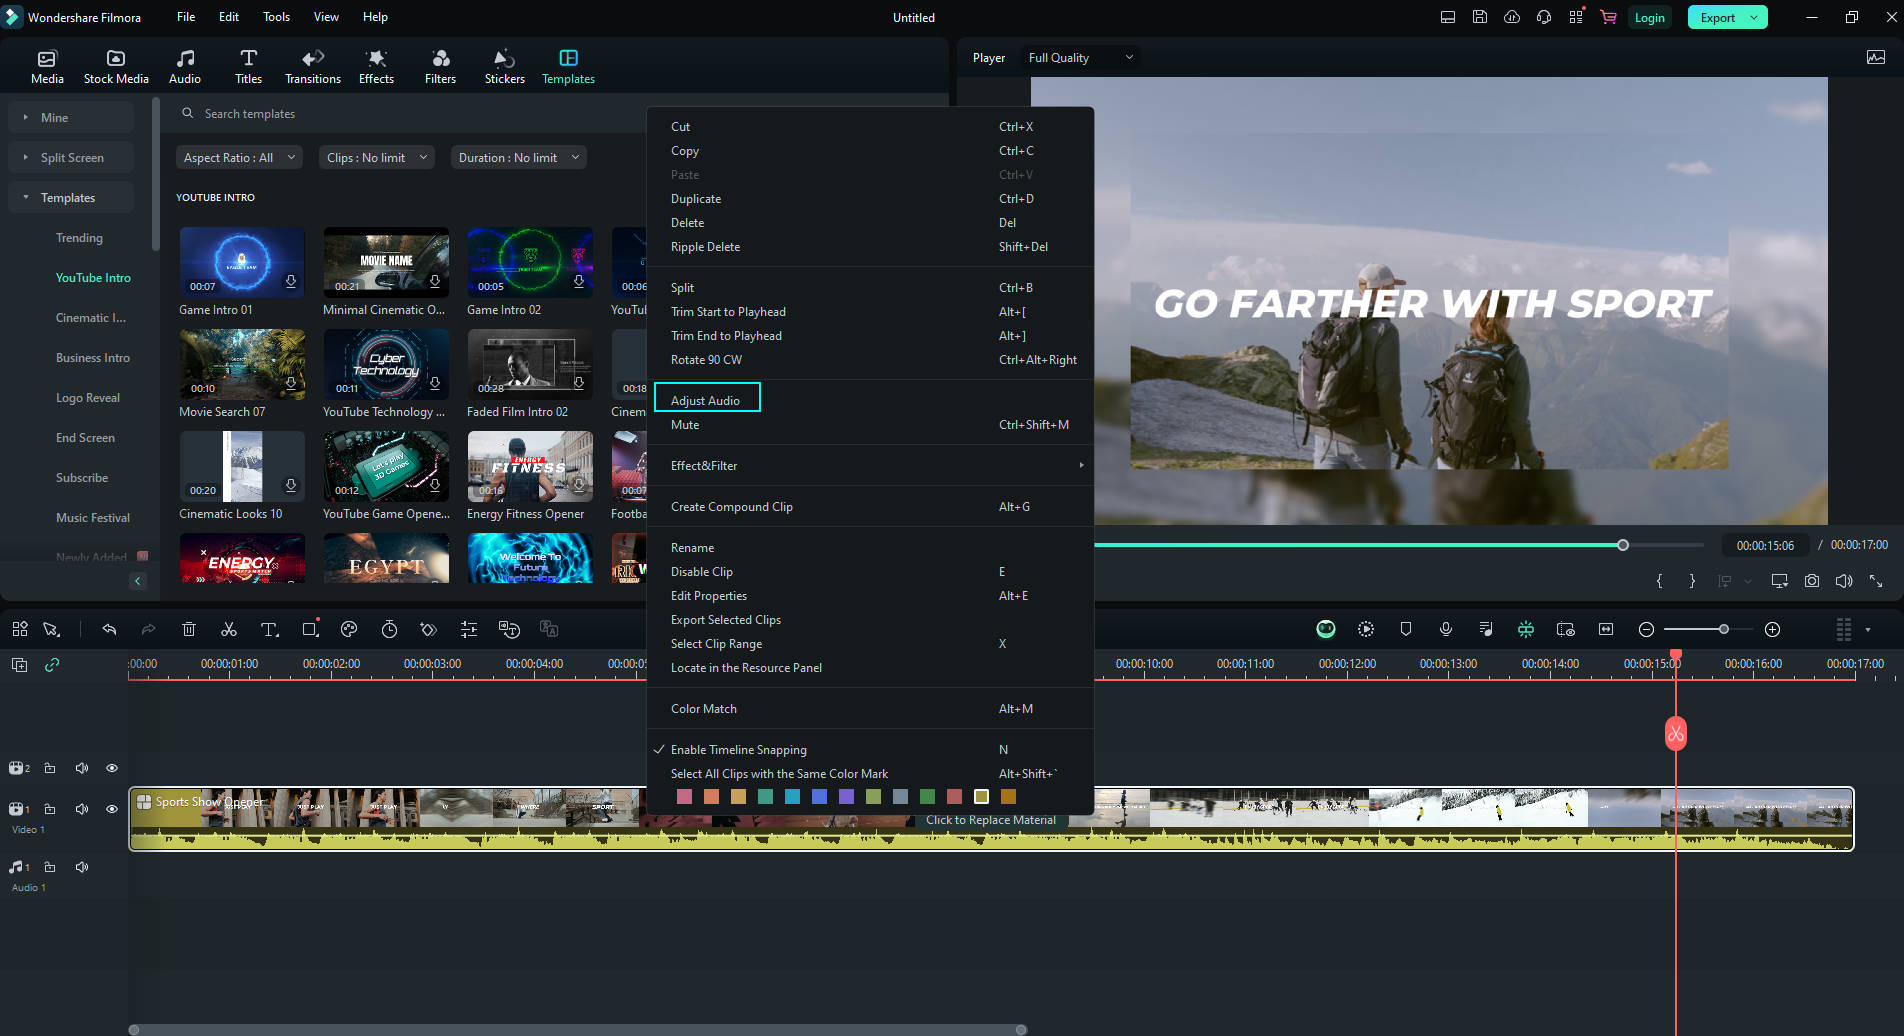Open the Effects panel

376,66
